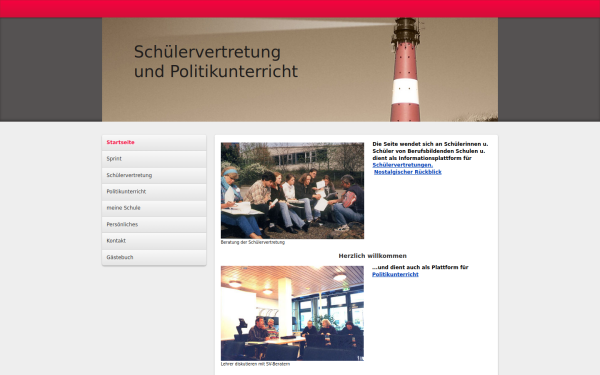Open the Persönliches page
Image resolution: width=600 pixels, height=375 pixels.
tap(154, 225)
